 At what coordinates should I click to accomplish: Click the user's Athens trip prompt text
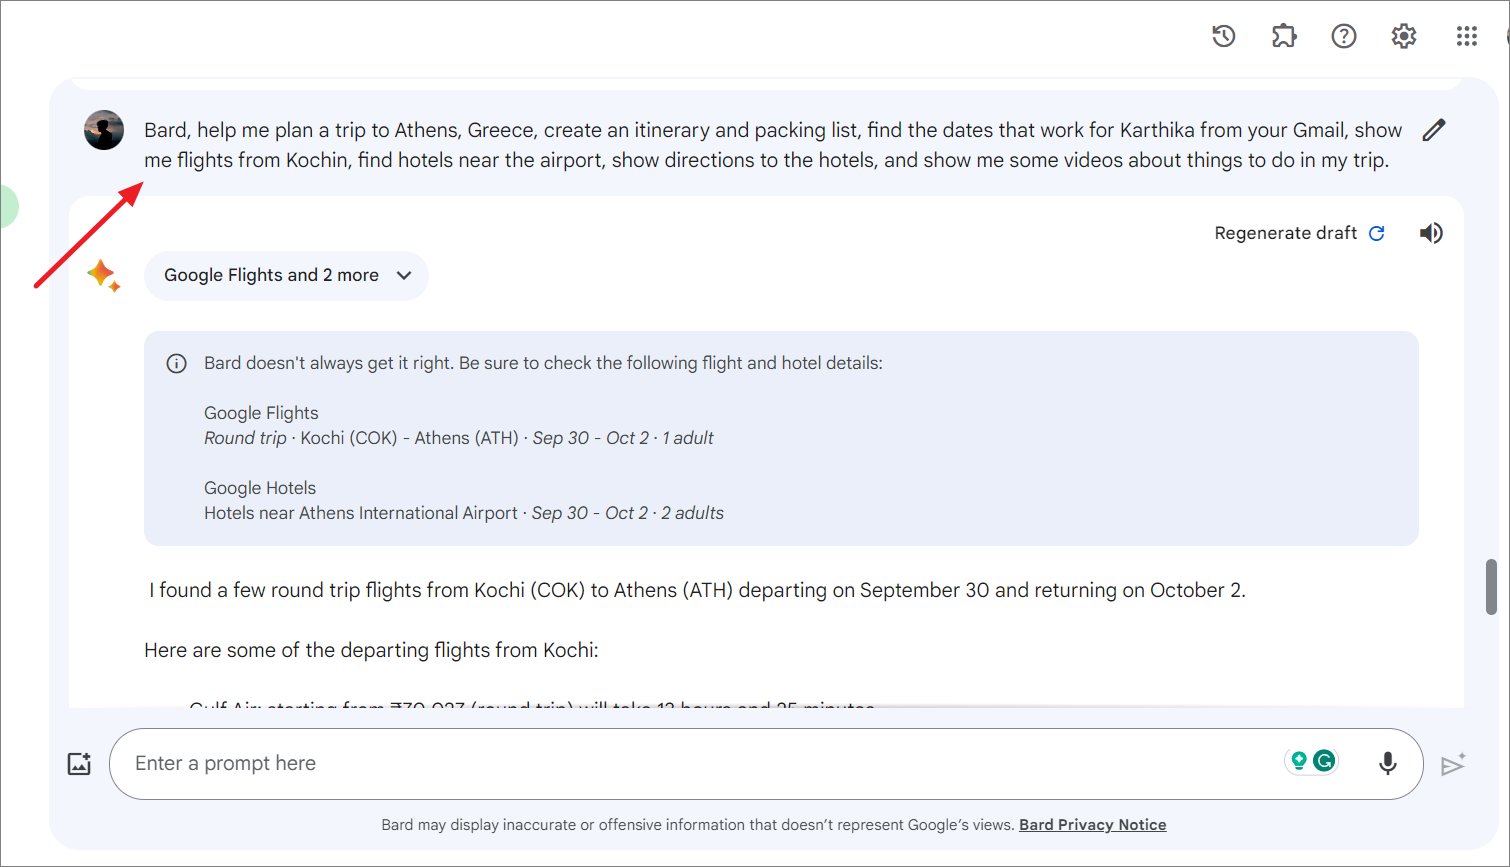pyautogui.click(x=773, y=145)
